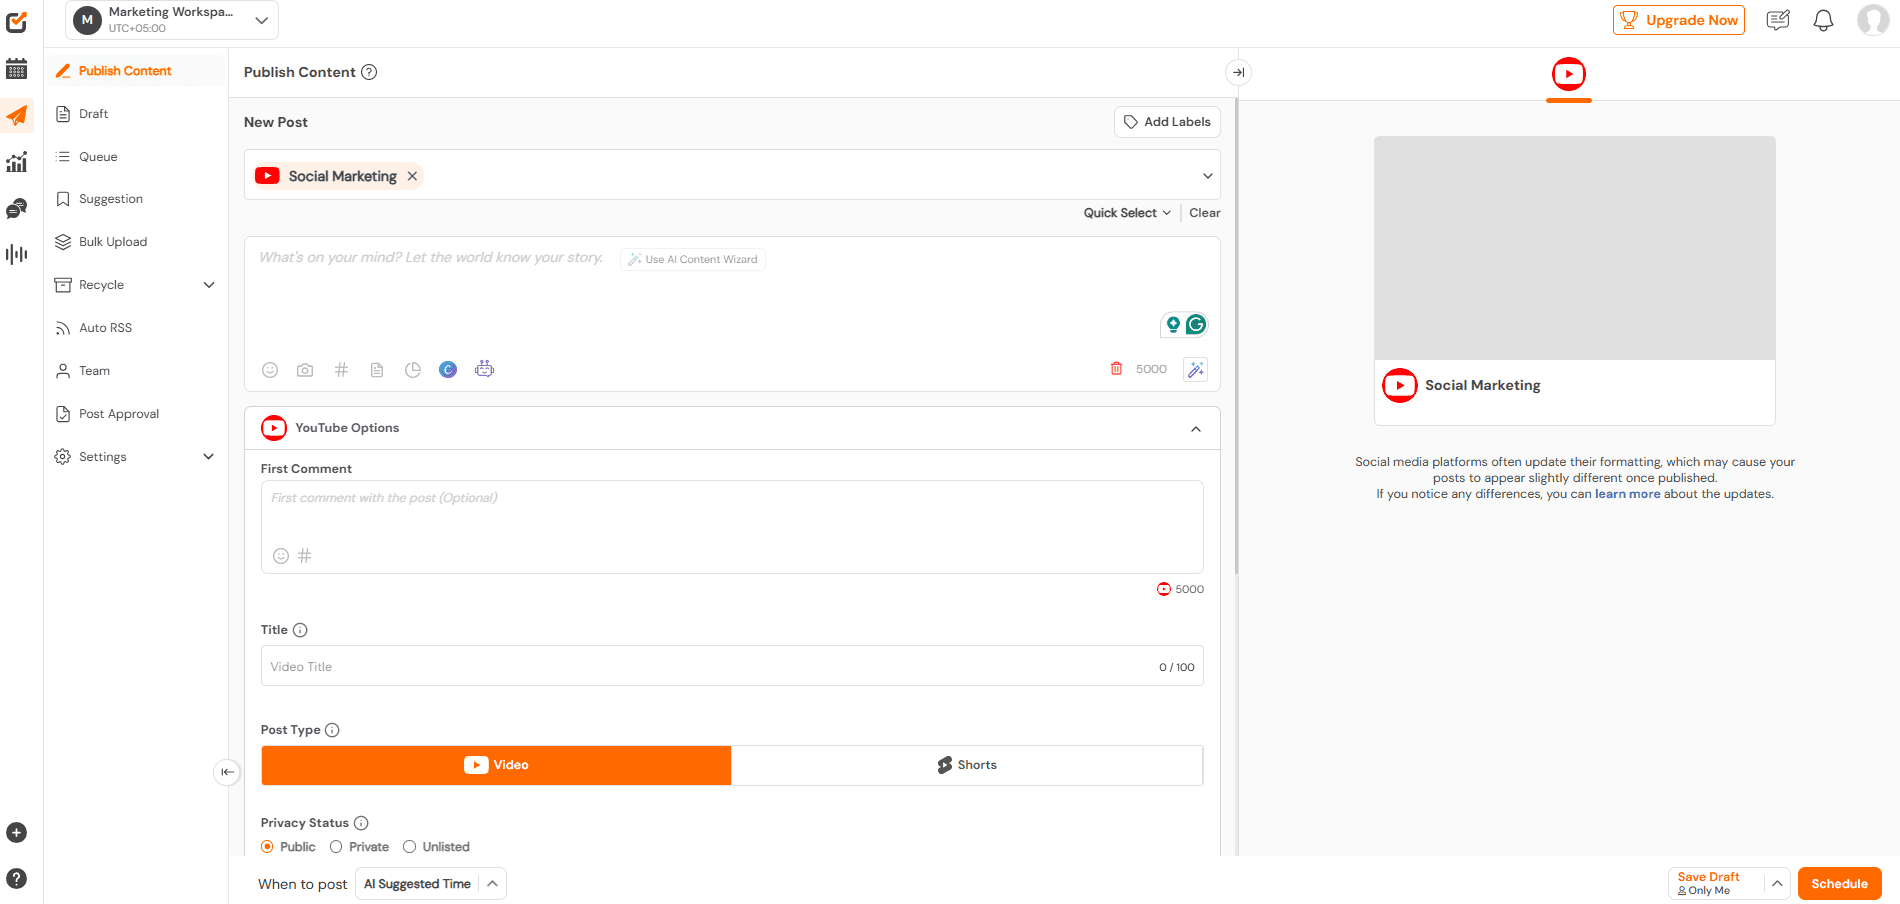The height and width of the screenshot is (904, 1900).
Task: Collapse the YouTube Options section
Action: (1196, 428)
